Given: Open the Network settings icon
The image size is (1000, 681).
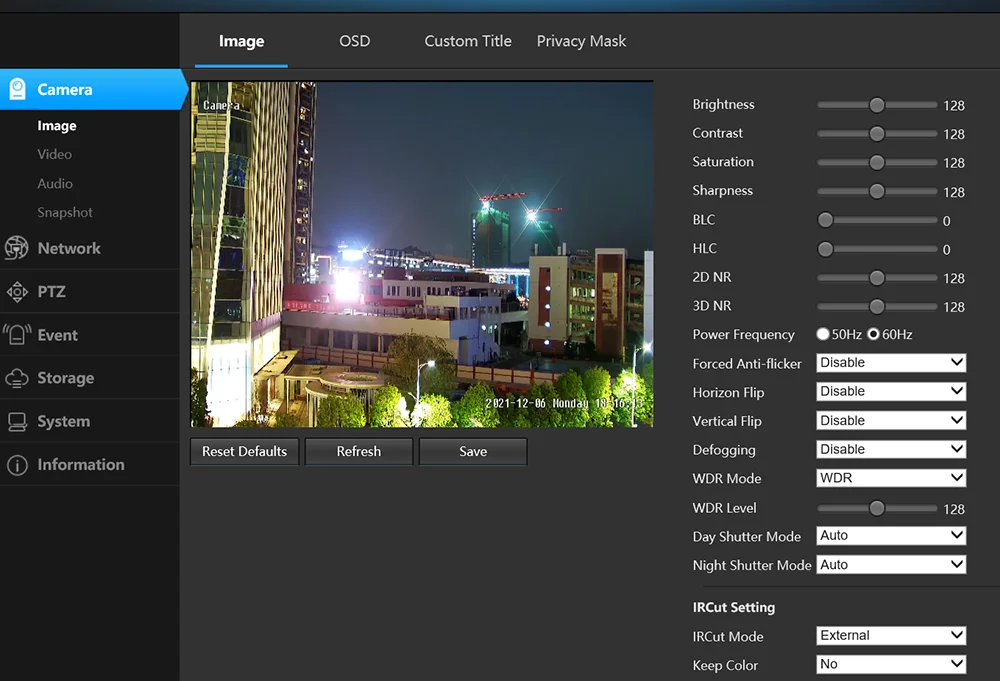Looking at the screenshot, I should 19,248.
